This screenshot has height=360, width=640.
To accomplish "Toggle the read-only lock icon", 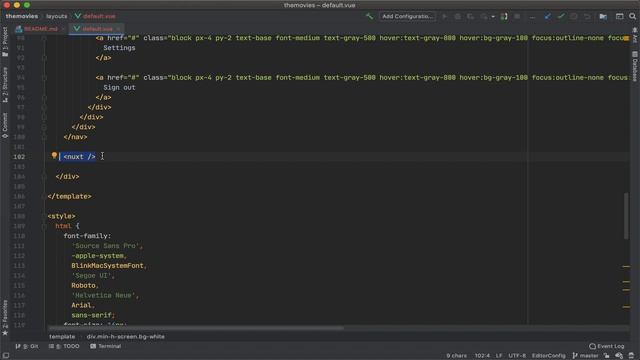I will pyautogui.click(x=607, y=356).
